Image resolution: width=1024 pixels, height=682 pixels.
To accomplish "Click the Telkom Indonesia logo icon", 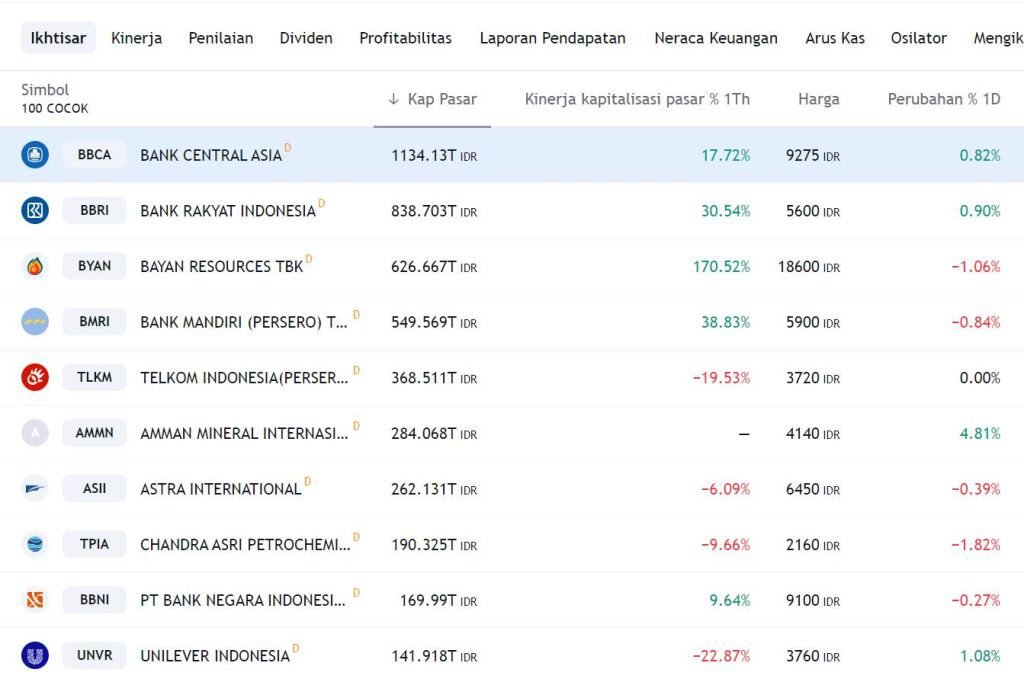I will 36,377.
